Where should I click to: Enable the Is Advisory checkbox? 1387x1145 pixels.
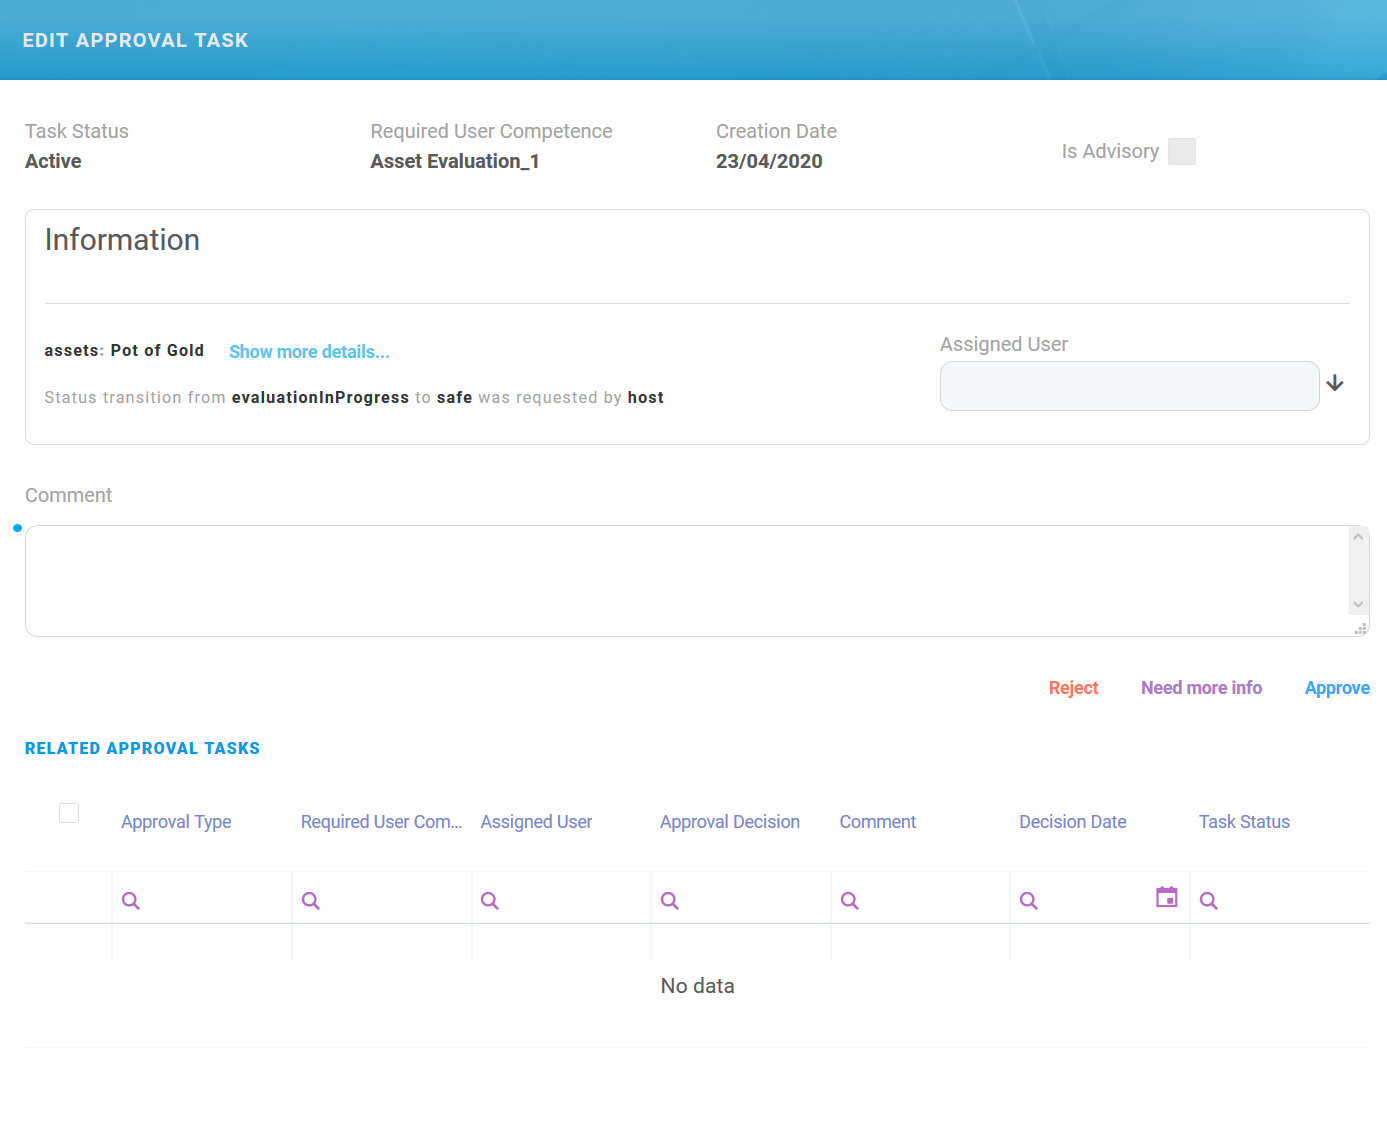pos(1182,151)
